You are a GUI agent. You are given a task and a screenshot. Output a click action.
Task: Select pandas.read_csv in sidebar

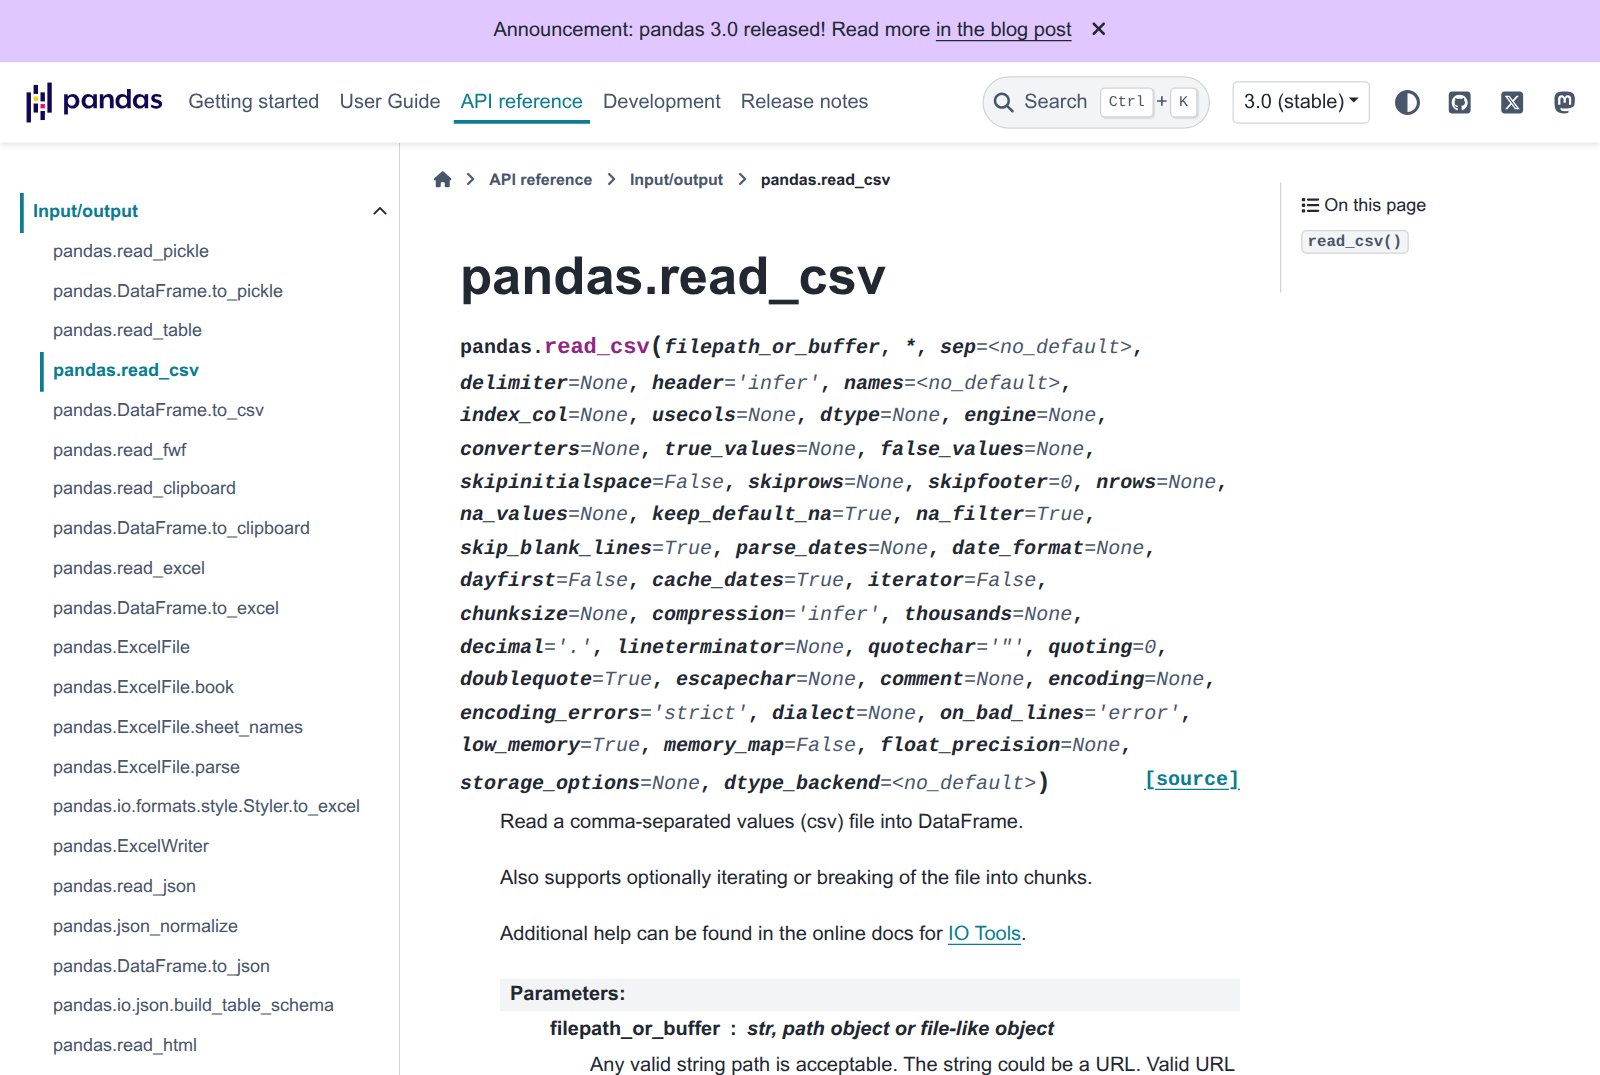[x=126, y=370]
